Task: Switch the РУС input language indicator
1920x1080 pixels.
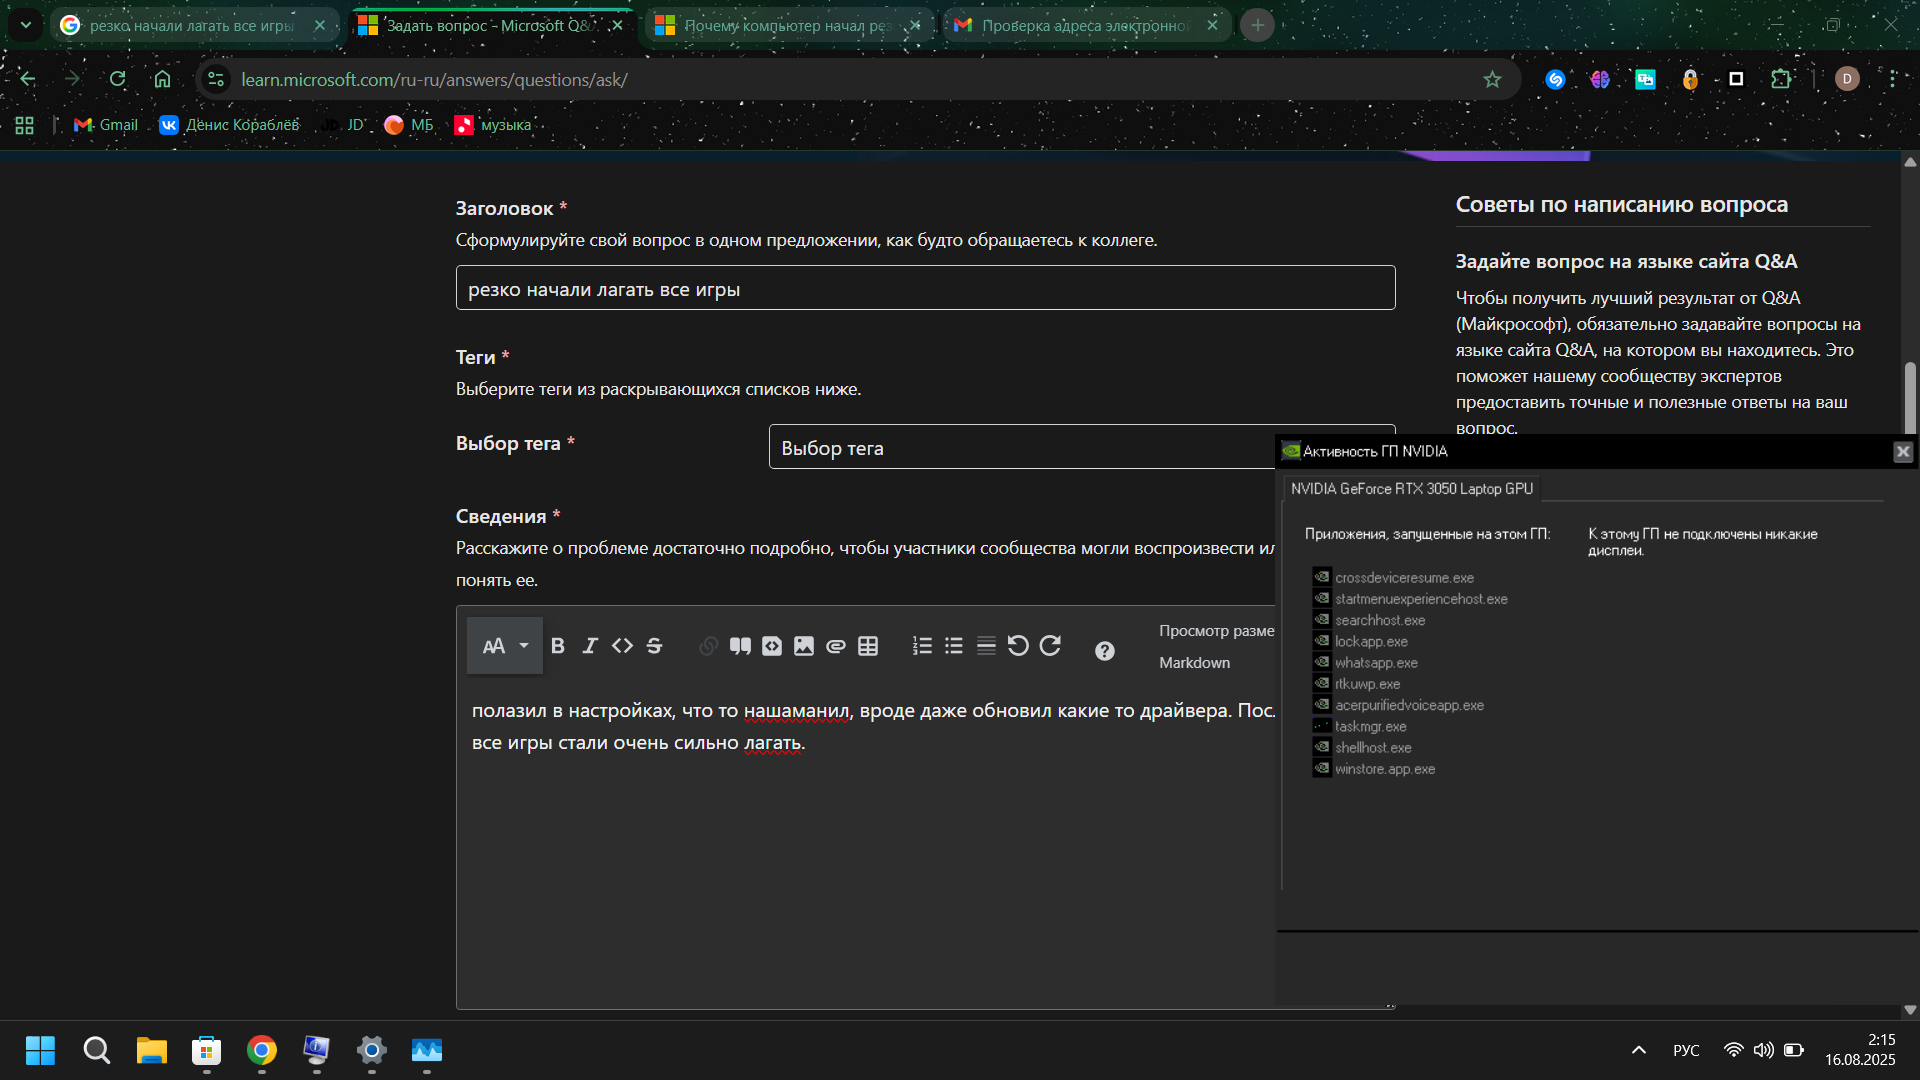Action: coord(1686,1050)
